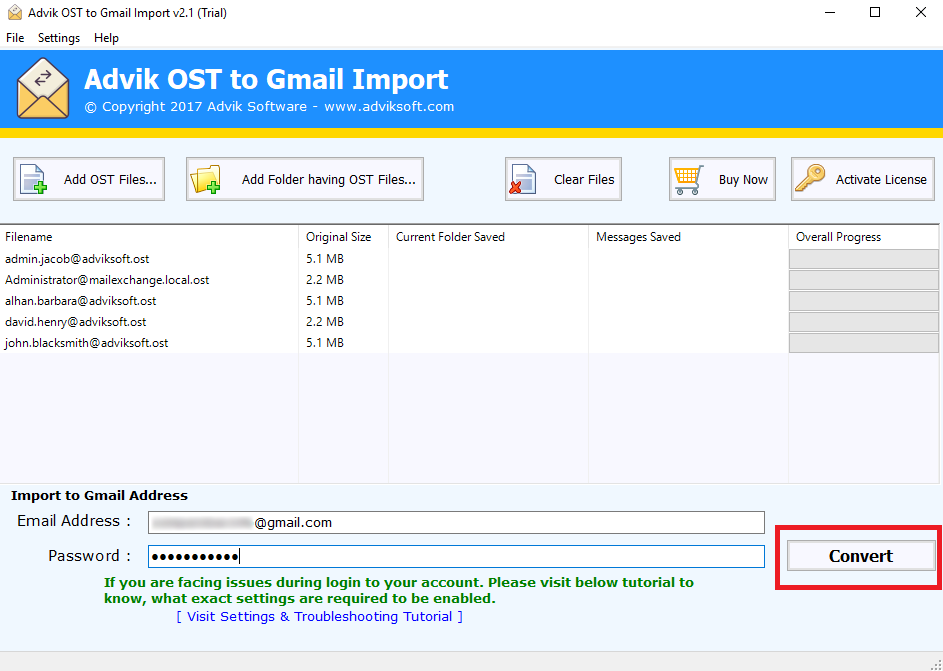Click the 2.2 MB size for david.henry
This screenshot has width=943, height=671.
(x=325, y=322)
